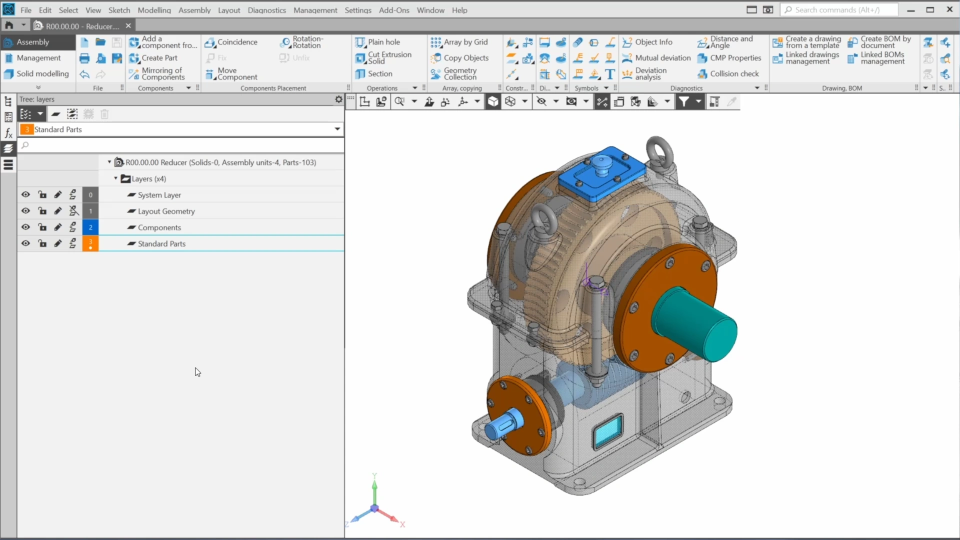Screen dimensions: 960x540
Task: Toggle visibility of the Components layer
Action: coord(26,227)
